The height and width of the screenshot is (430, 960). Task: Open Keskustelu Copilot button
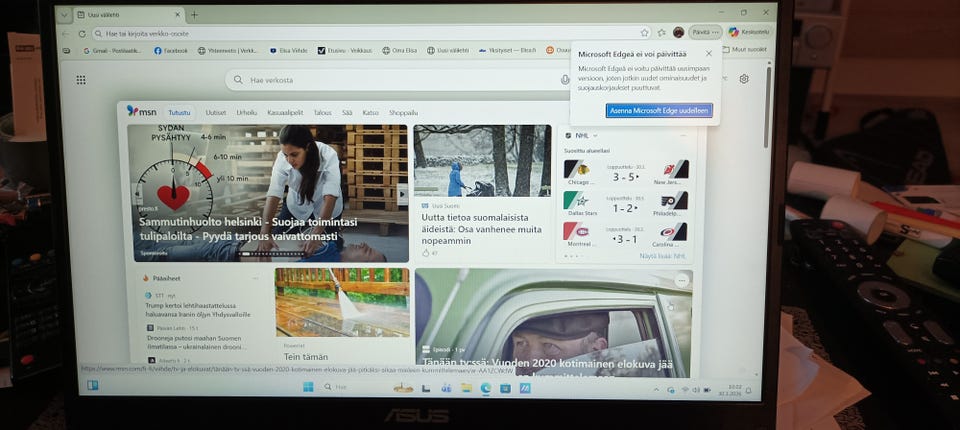click(749, 32)
